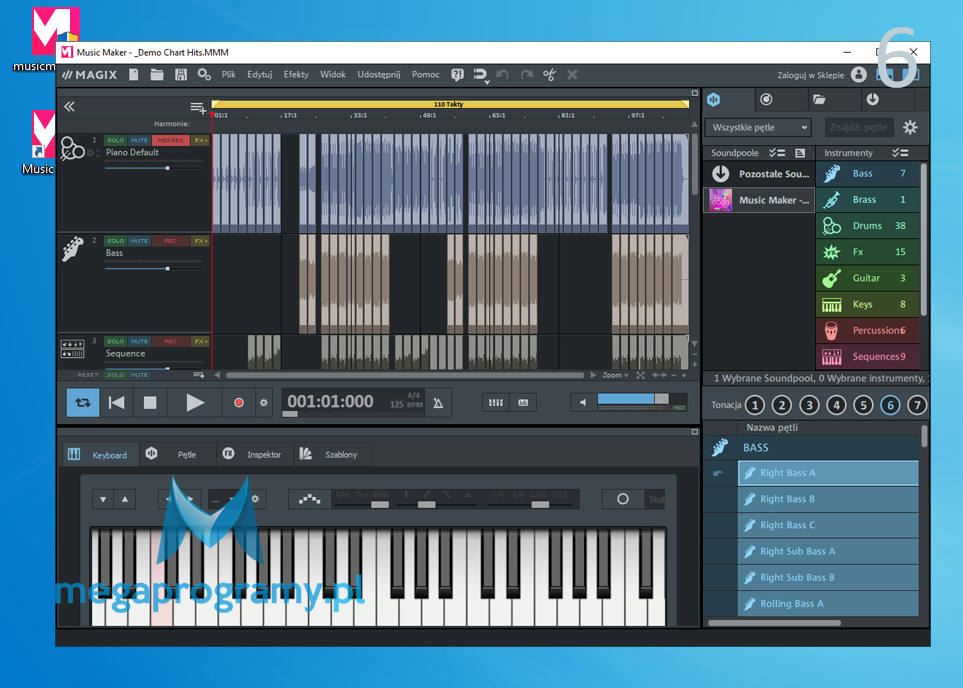Jump to the project start

[116, 403]
